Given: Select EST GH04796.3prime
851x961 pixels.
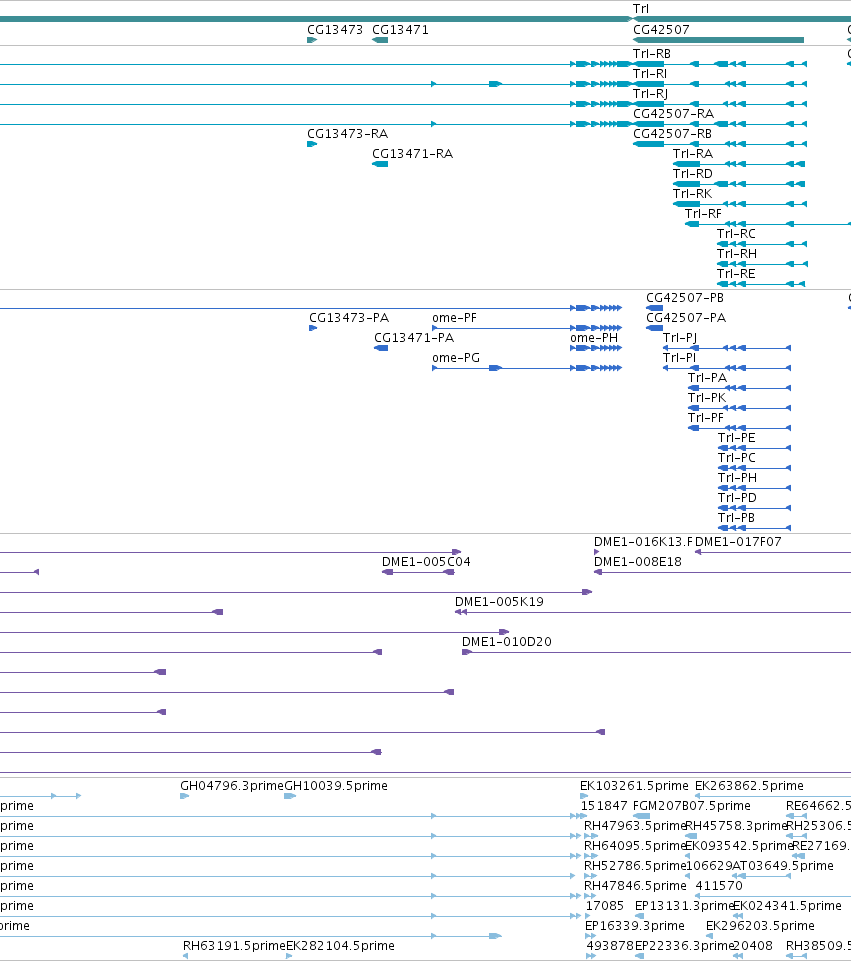Looking at the screenshot, I should (232, 786).
